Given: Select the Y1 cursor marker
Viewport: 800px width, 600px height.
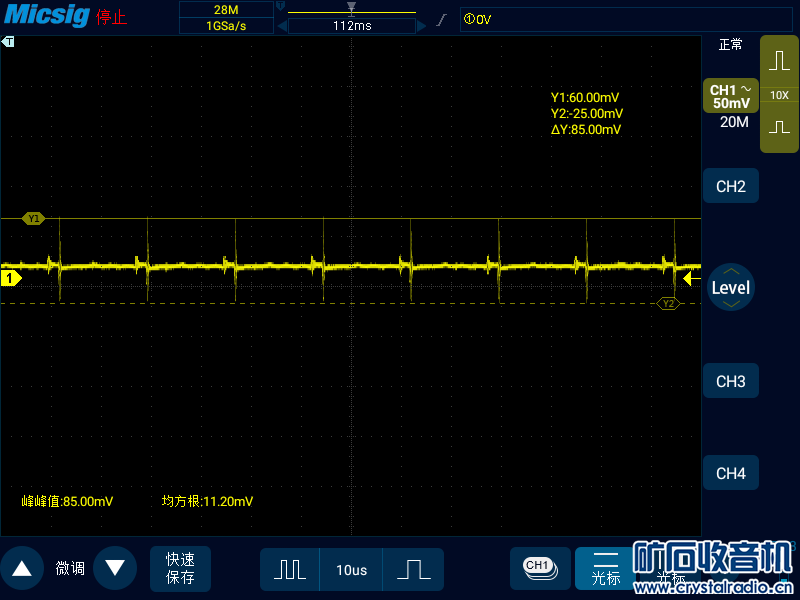Looking at the screenshot, I should [x=34, y=218].
